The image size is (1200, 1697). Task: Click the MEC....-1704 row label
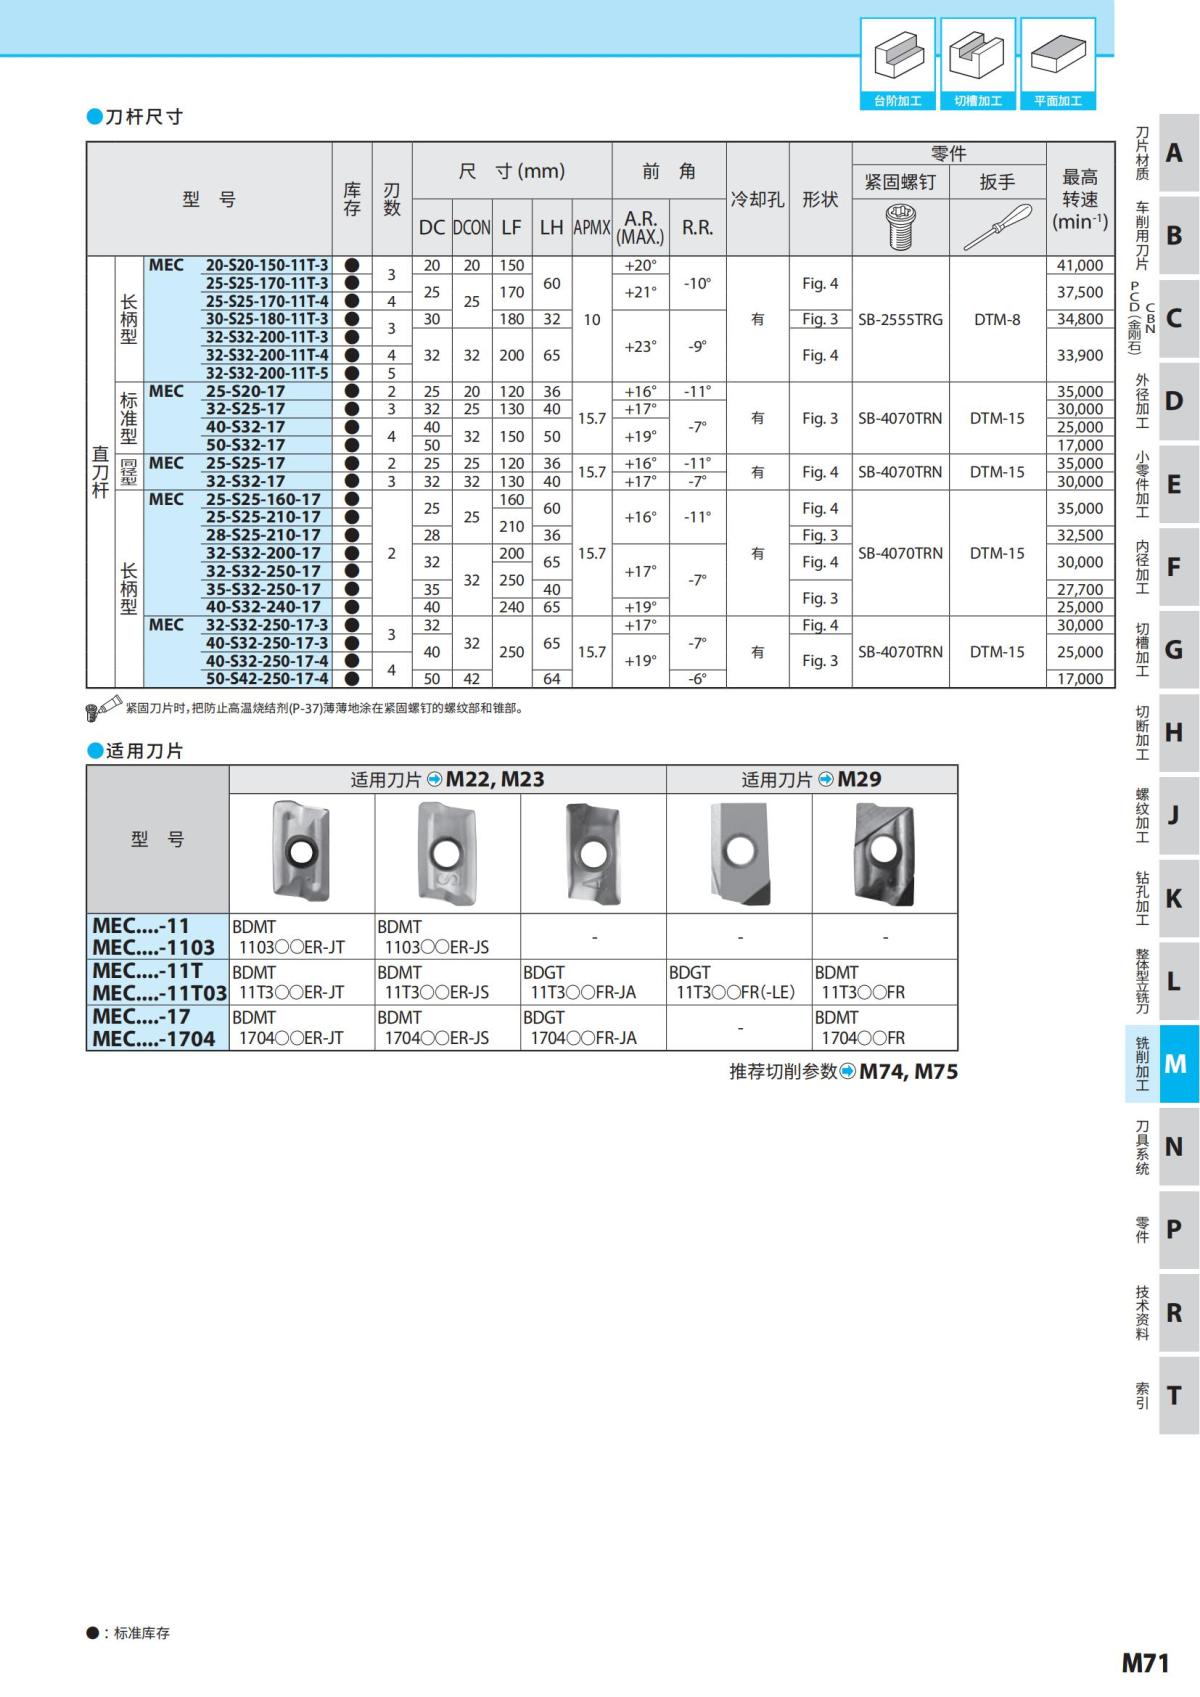154,1039
